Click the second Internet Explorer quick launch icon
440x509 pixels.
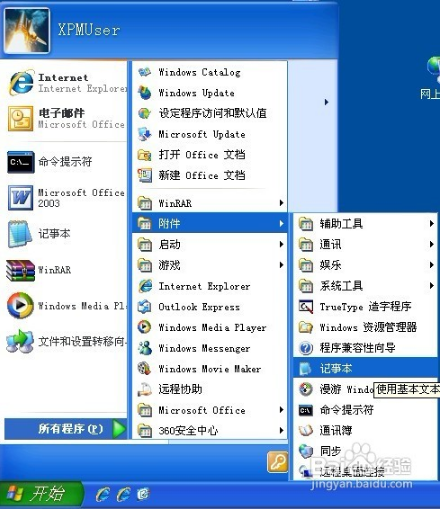123,494
